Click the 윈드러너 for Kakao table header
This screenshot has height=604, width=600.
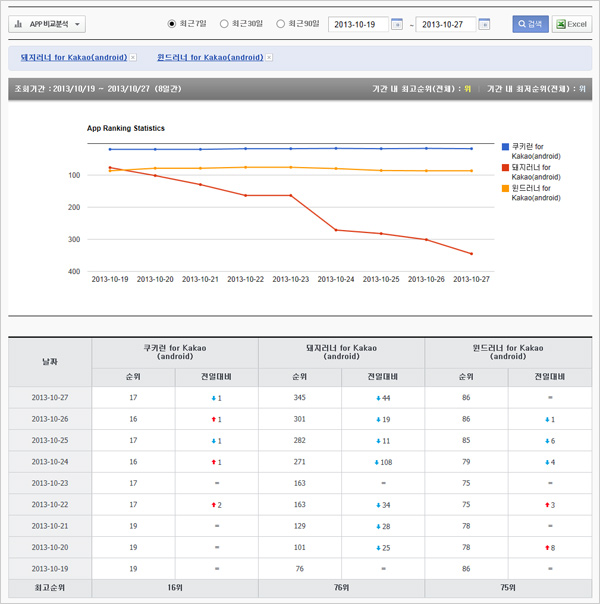click(508, 352)
